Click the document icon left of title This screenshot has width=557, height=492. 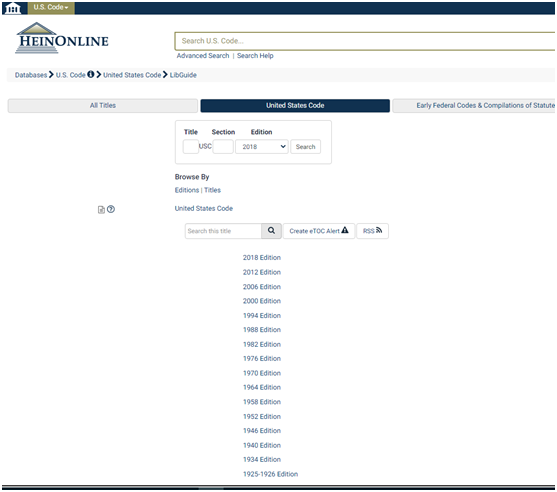[101, 210]
